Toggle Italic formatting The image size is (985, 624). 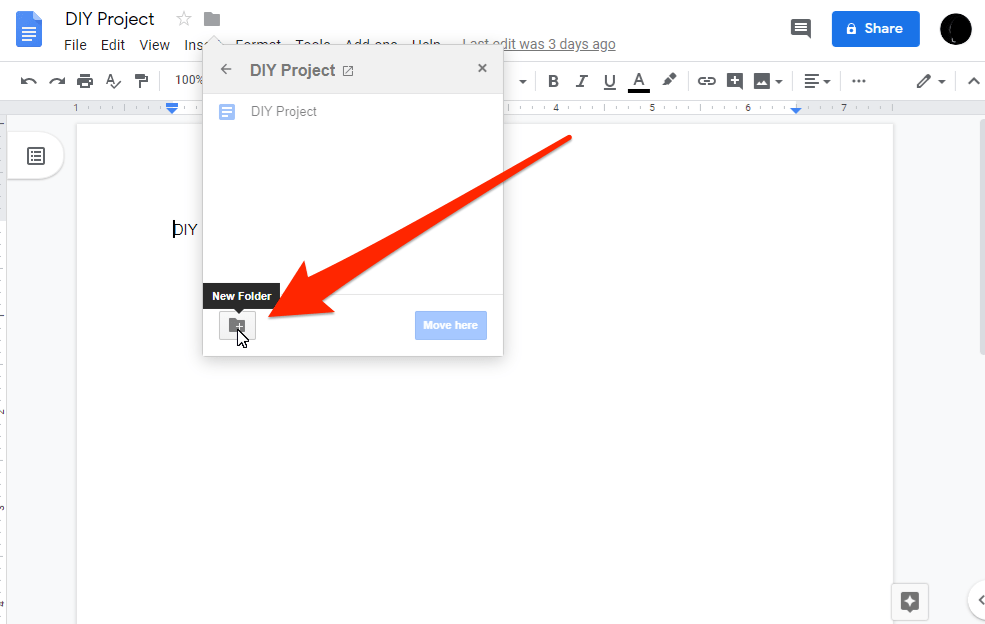582,81
